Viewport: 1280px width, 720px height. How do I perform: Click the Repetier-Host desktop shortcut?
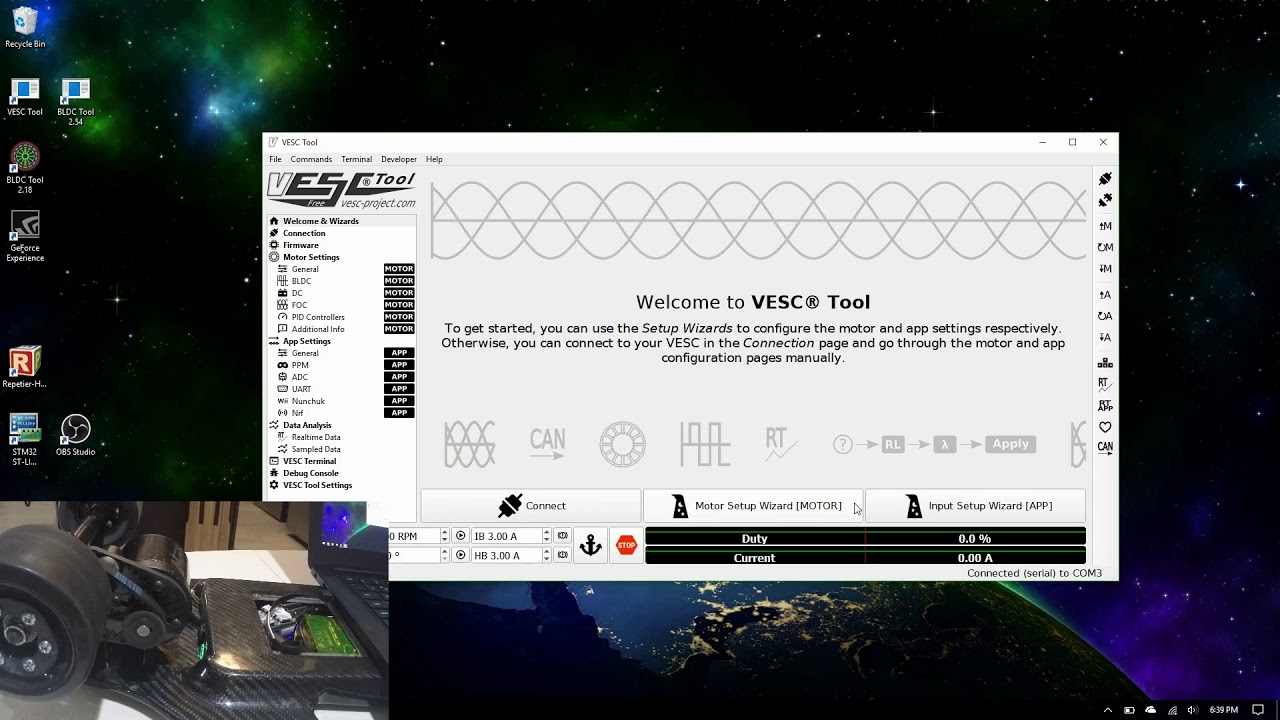click(x=25, y=367)
